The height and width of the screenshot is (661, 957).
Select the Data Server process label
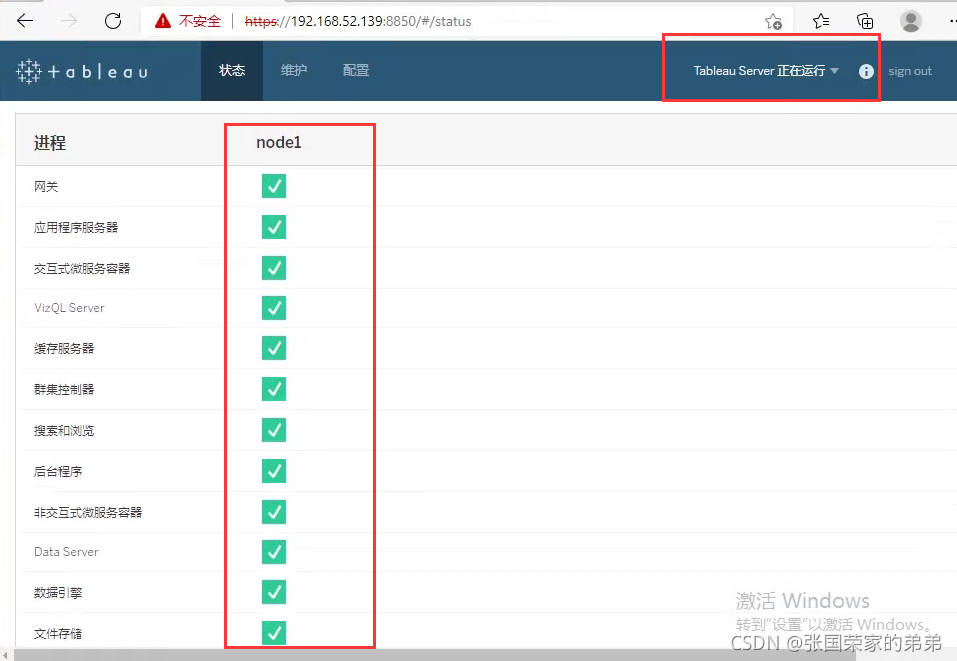coord(66,552)
